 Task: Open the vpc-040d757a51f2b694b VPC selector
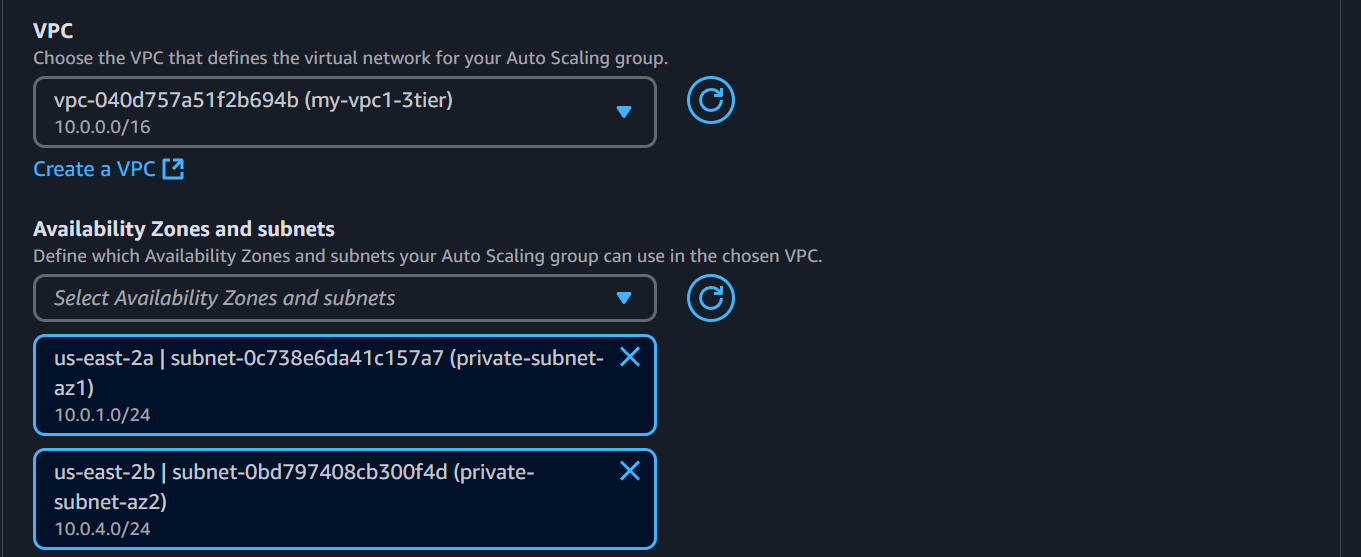[x=345, y=112]
